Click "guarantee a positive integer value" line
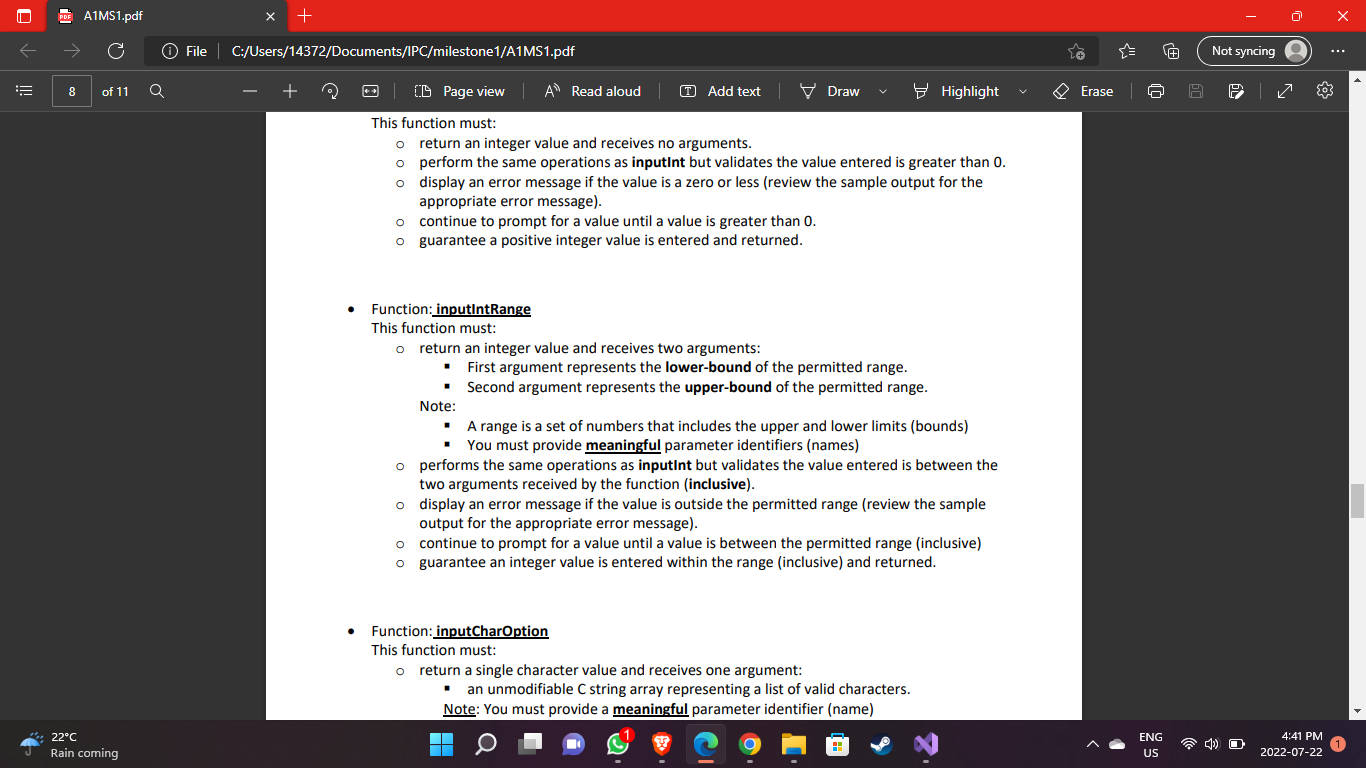This screenshot has width=1366, height=768. coord(610,240)
